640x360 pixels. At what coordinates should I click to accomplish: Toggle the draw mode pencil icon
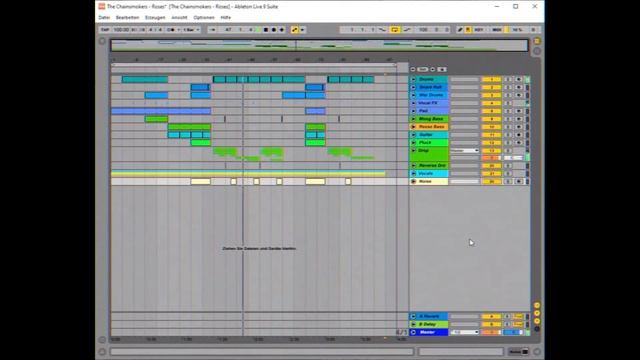[x=460, y=30]
